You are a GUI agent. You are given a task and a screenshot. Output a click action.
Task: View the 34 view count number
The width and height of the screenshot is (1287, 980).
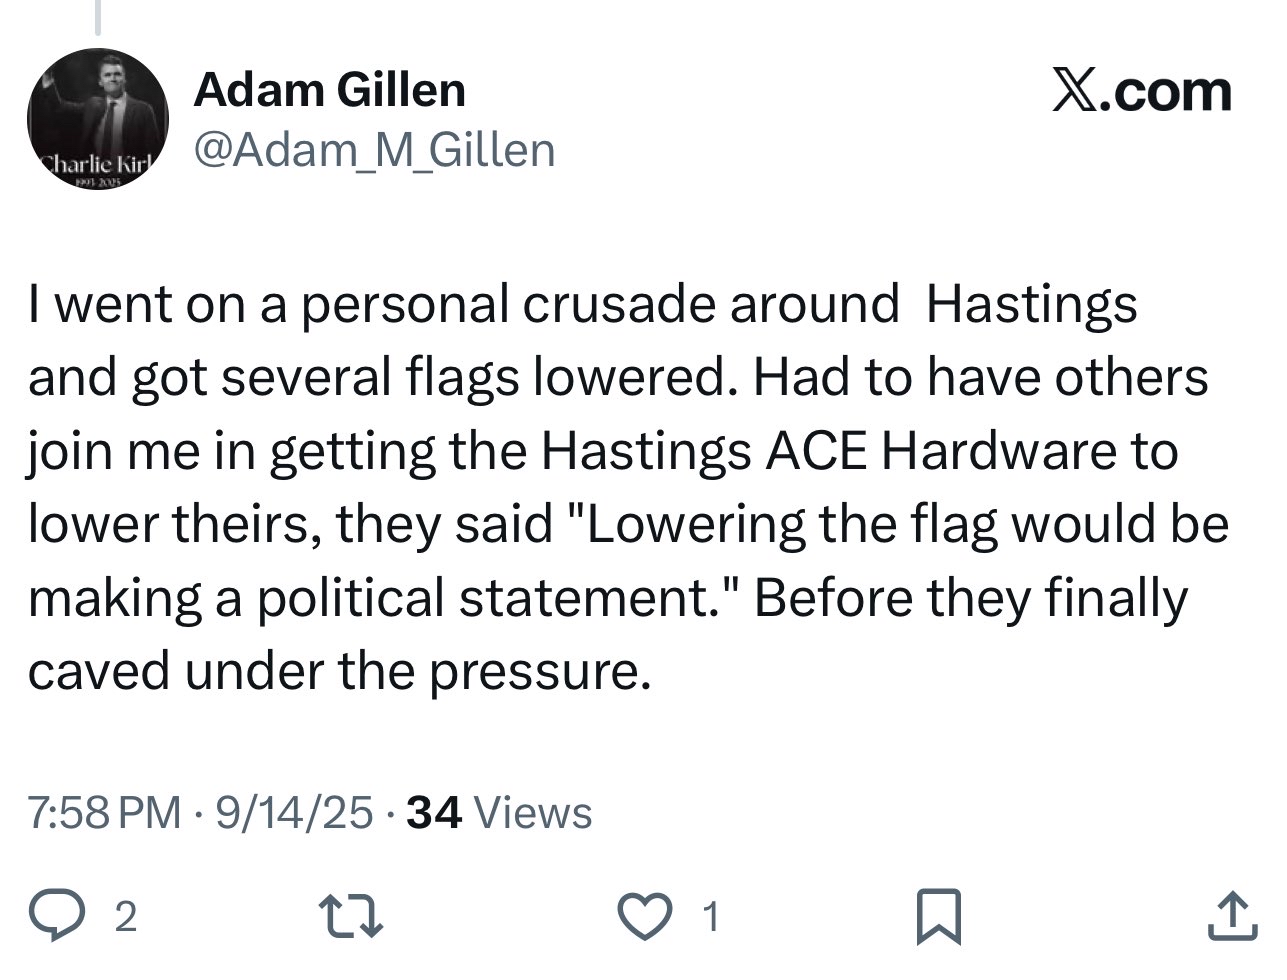[435, 812]
